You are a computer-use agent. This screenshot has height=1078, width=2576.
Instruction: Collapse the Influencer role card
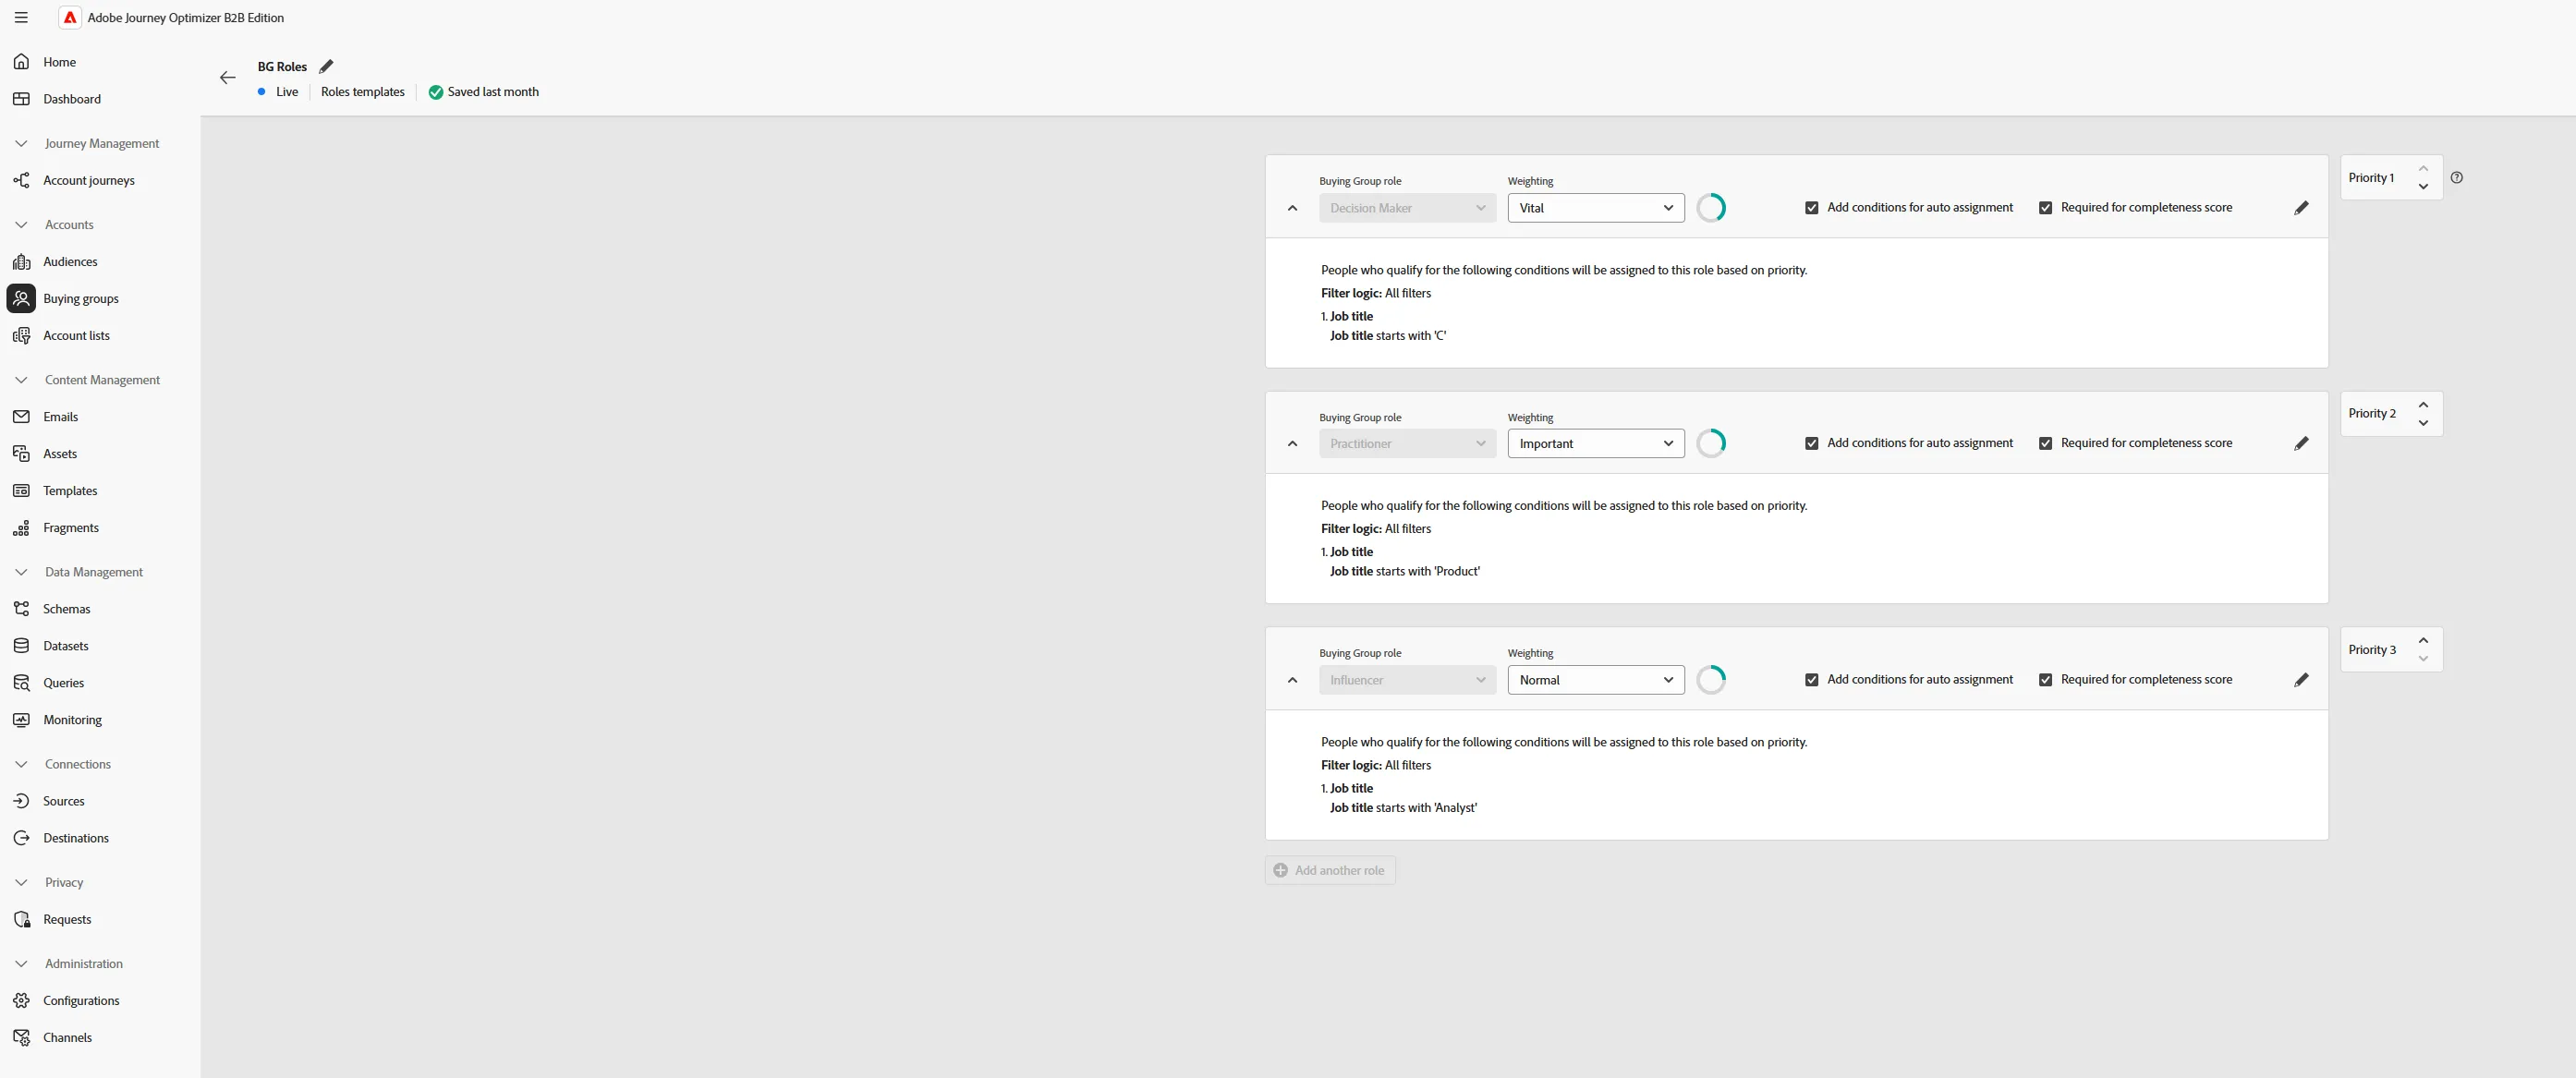point(1292,680)
